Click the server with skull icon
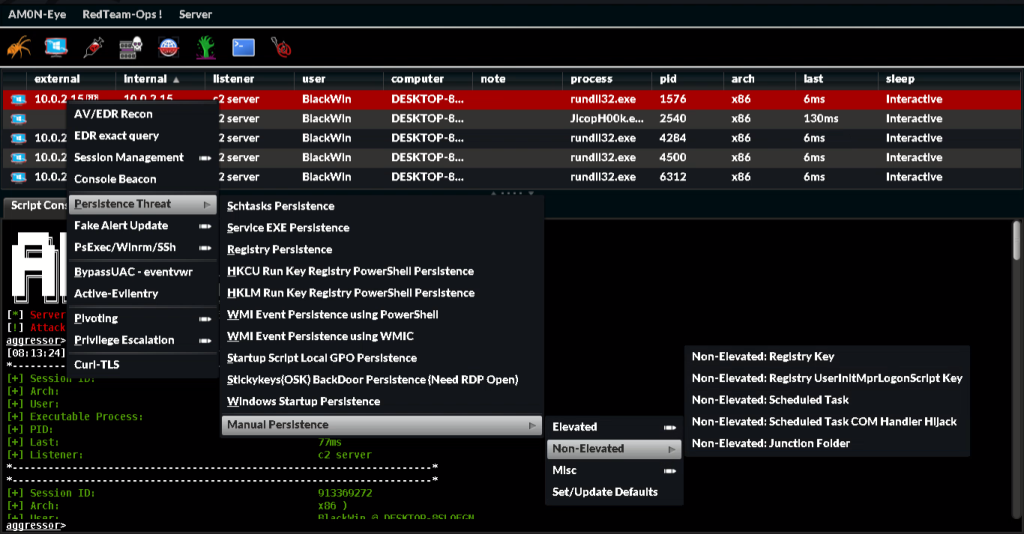 [131, 48]
